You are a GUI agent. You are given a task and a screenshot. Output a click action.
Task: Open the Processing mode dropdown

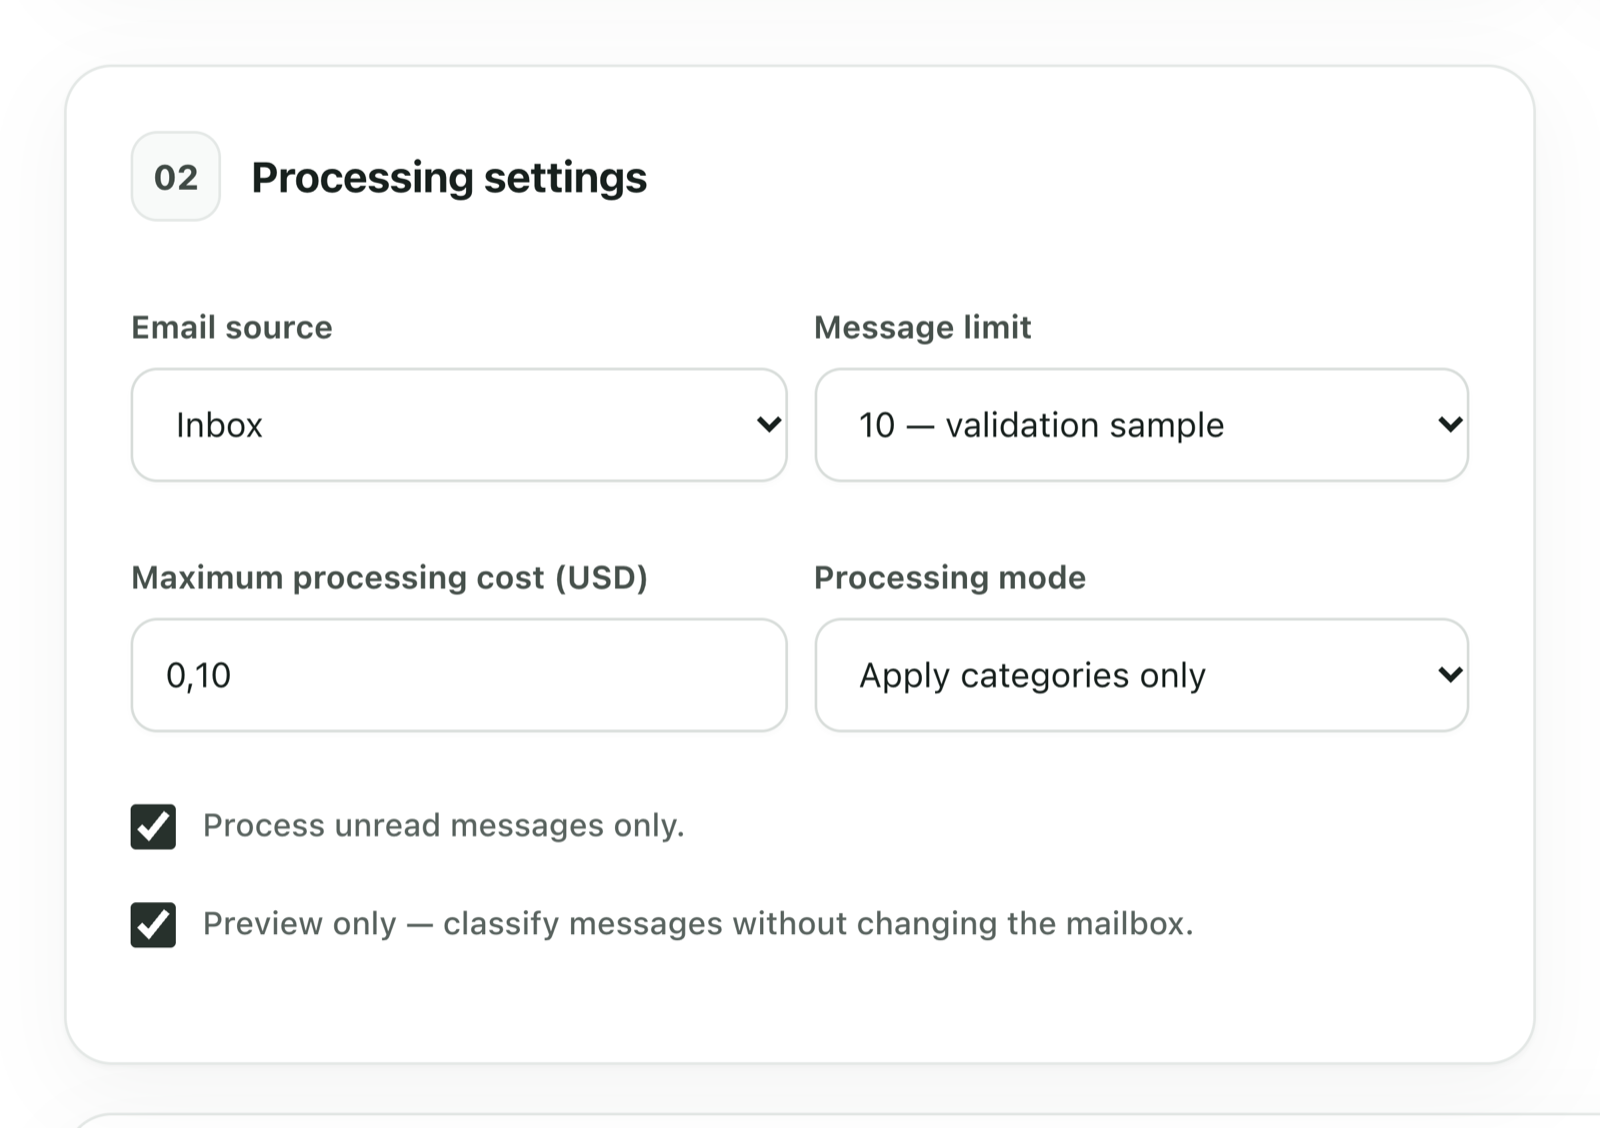(1142, 675)
